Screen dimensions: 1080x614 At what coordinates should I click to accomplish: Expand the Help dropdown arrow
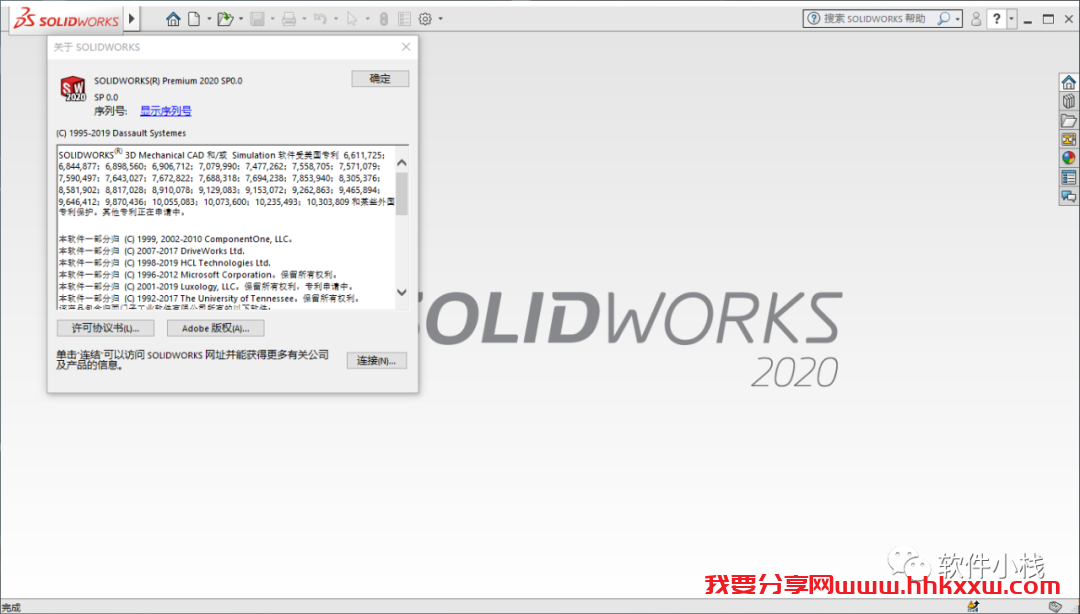pyautogui.click(x=1012, y=19)
